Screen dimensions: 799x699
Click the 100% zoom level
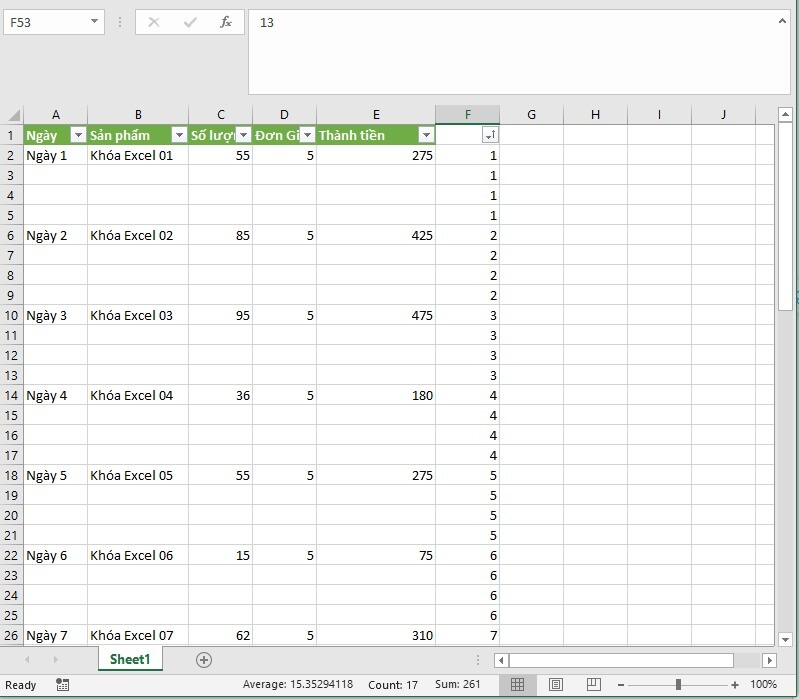coord(763,684)
